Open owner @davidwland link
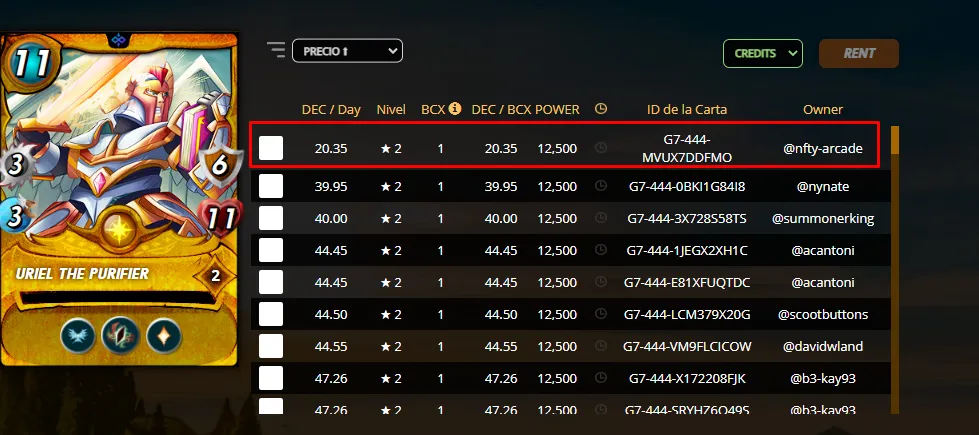The height and width of the screenshot is (435, 979). point(823,346)
